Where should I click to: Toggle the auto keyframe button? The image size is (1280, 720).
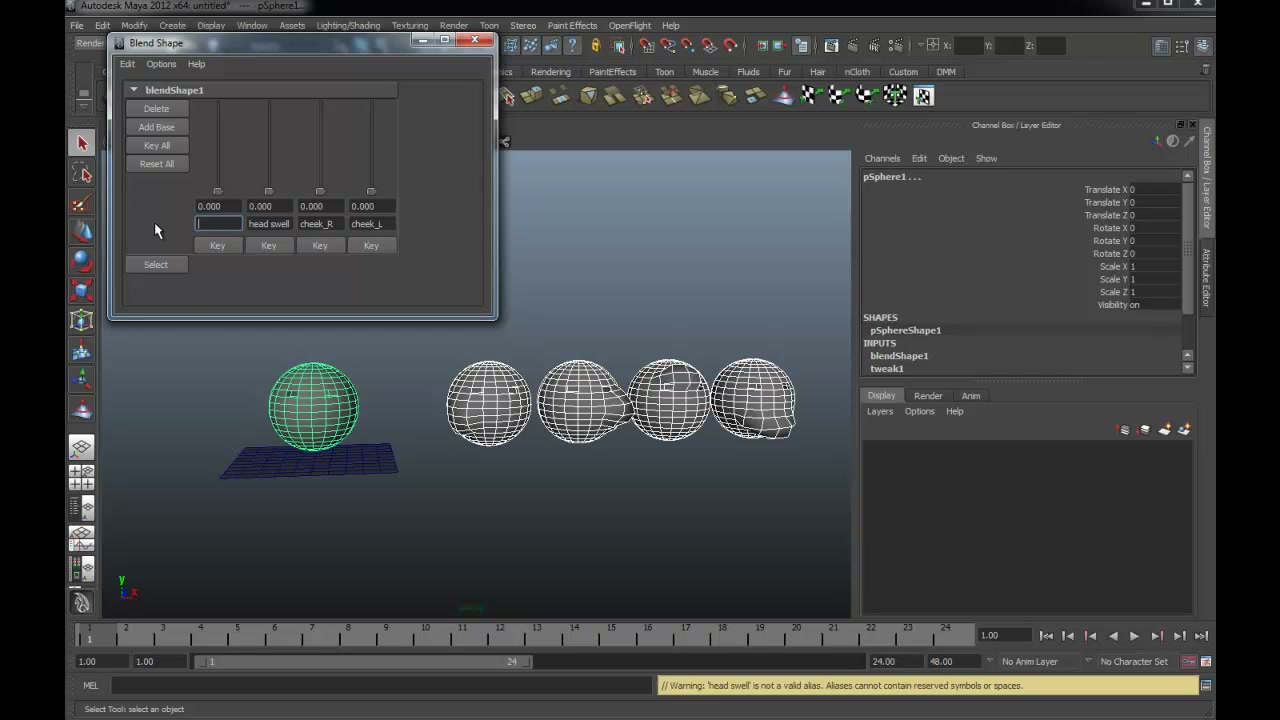point(1189,661)
